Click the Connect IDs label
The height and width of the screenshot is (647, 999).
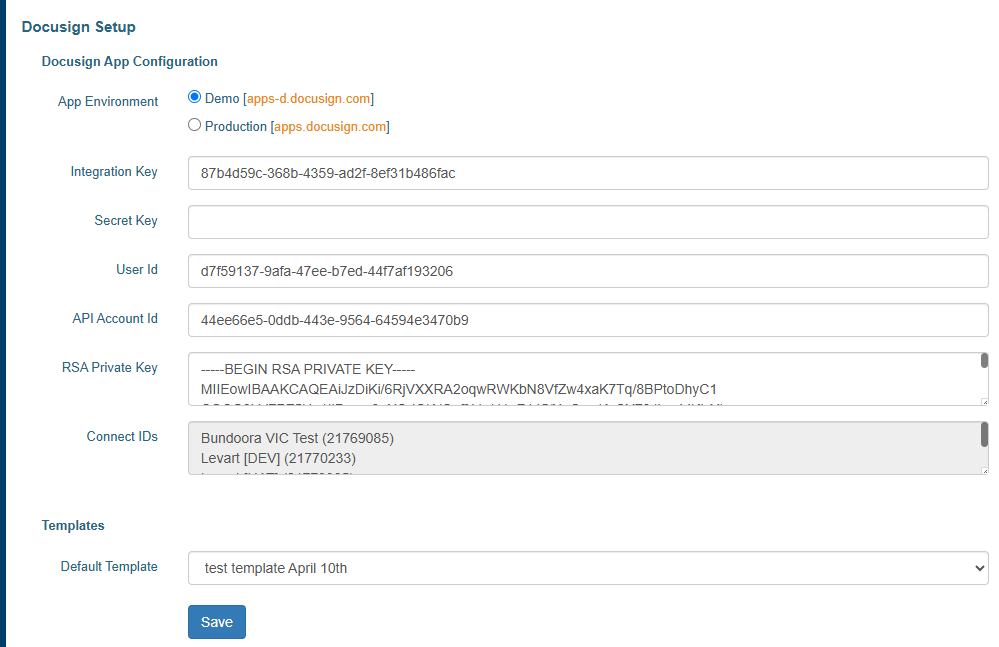[122, 436]
